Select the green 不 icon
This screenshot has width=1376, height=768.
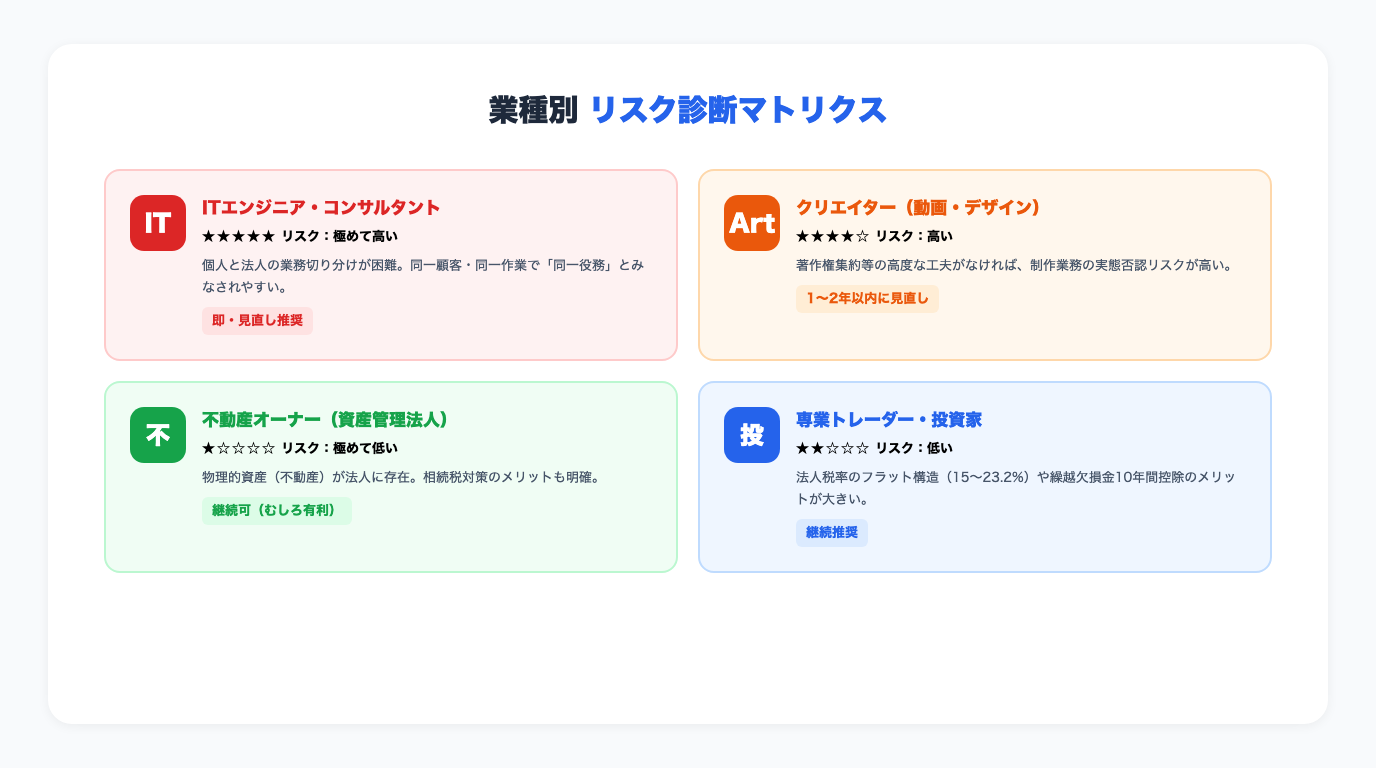pos(157,435)
